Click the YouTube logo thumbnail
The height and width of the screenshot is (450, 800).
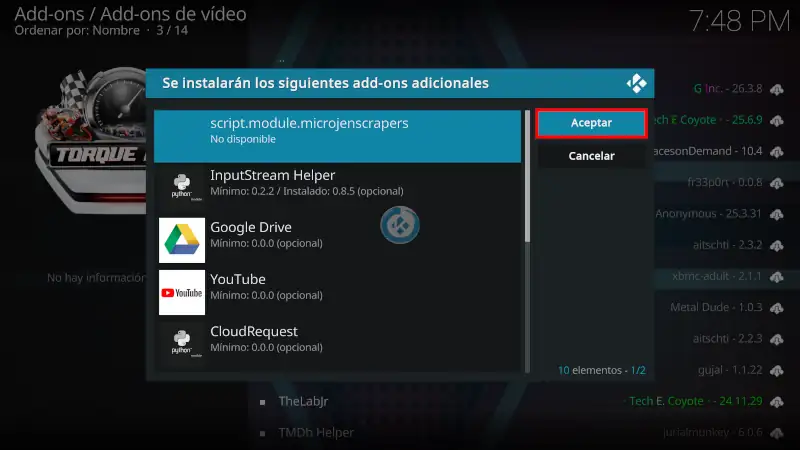pyautogui.click(x=182, y=292)
